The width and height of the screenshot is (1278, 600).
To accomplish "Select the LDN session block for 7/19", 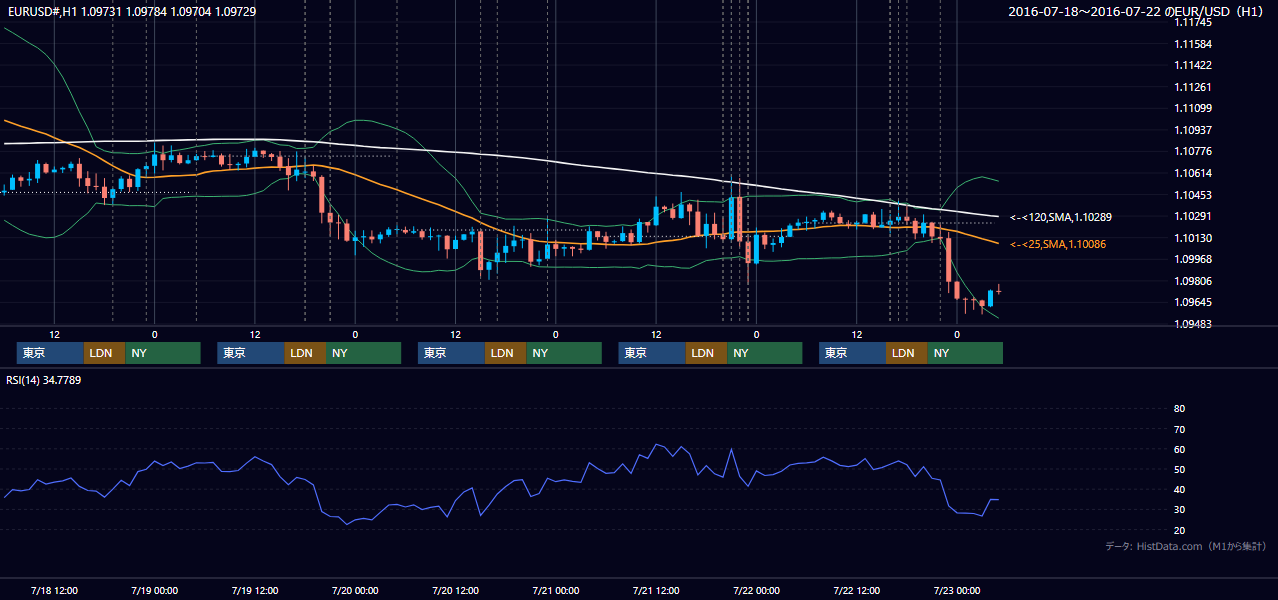I will coord(305,353).
